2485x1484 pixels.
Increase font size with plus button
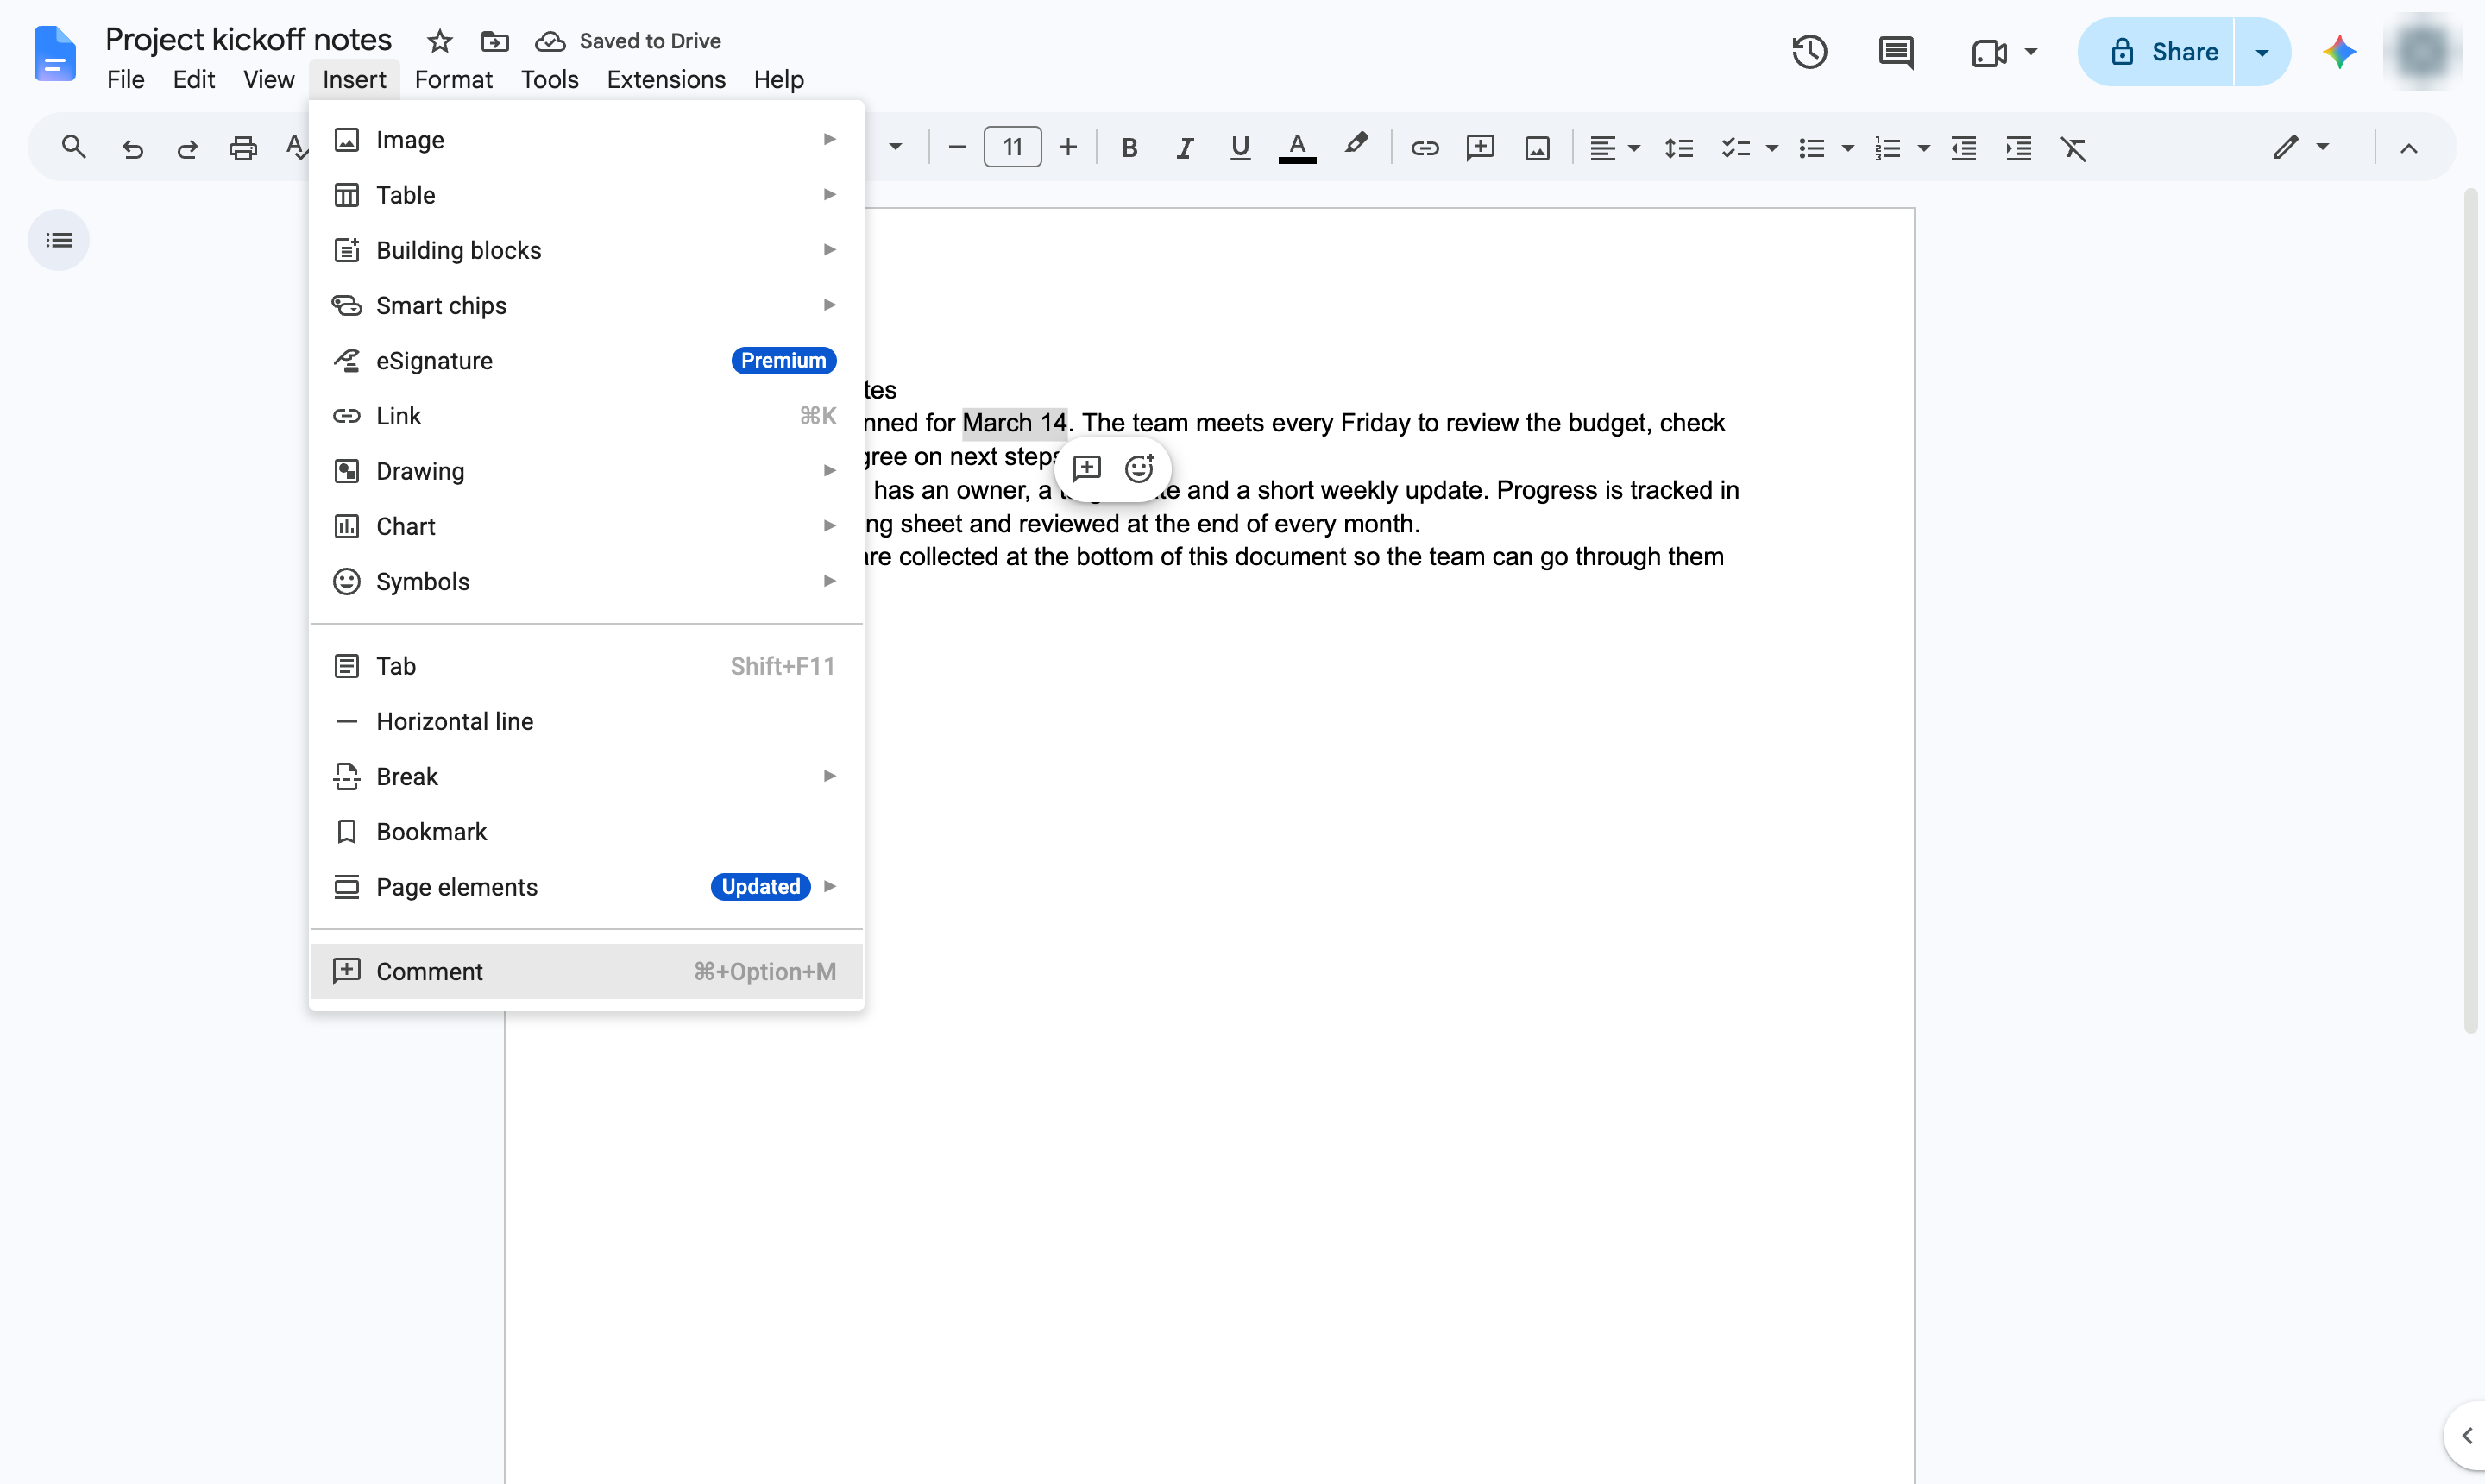(x=1068, y=148)
